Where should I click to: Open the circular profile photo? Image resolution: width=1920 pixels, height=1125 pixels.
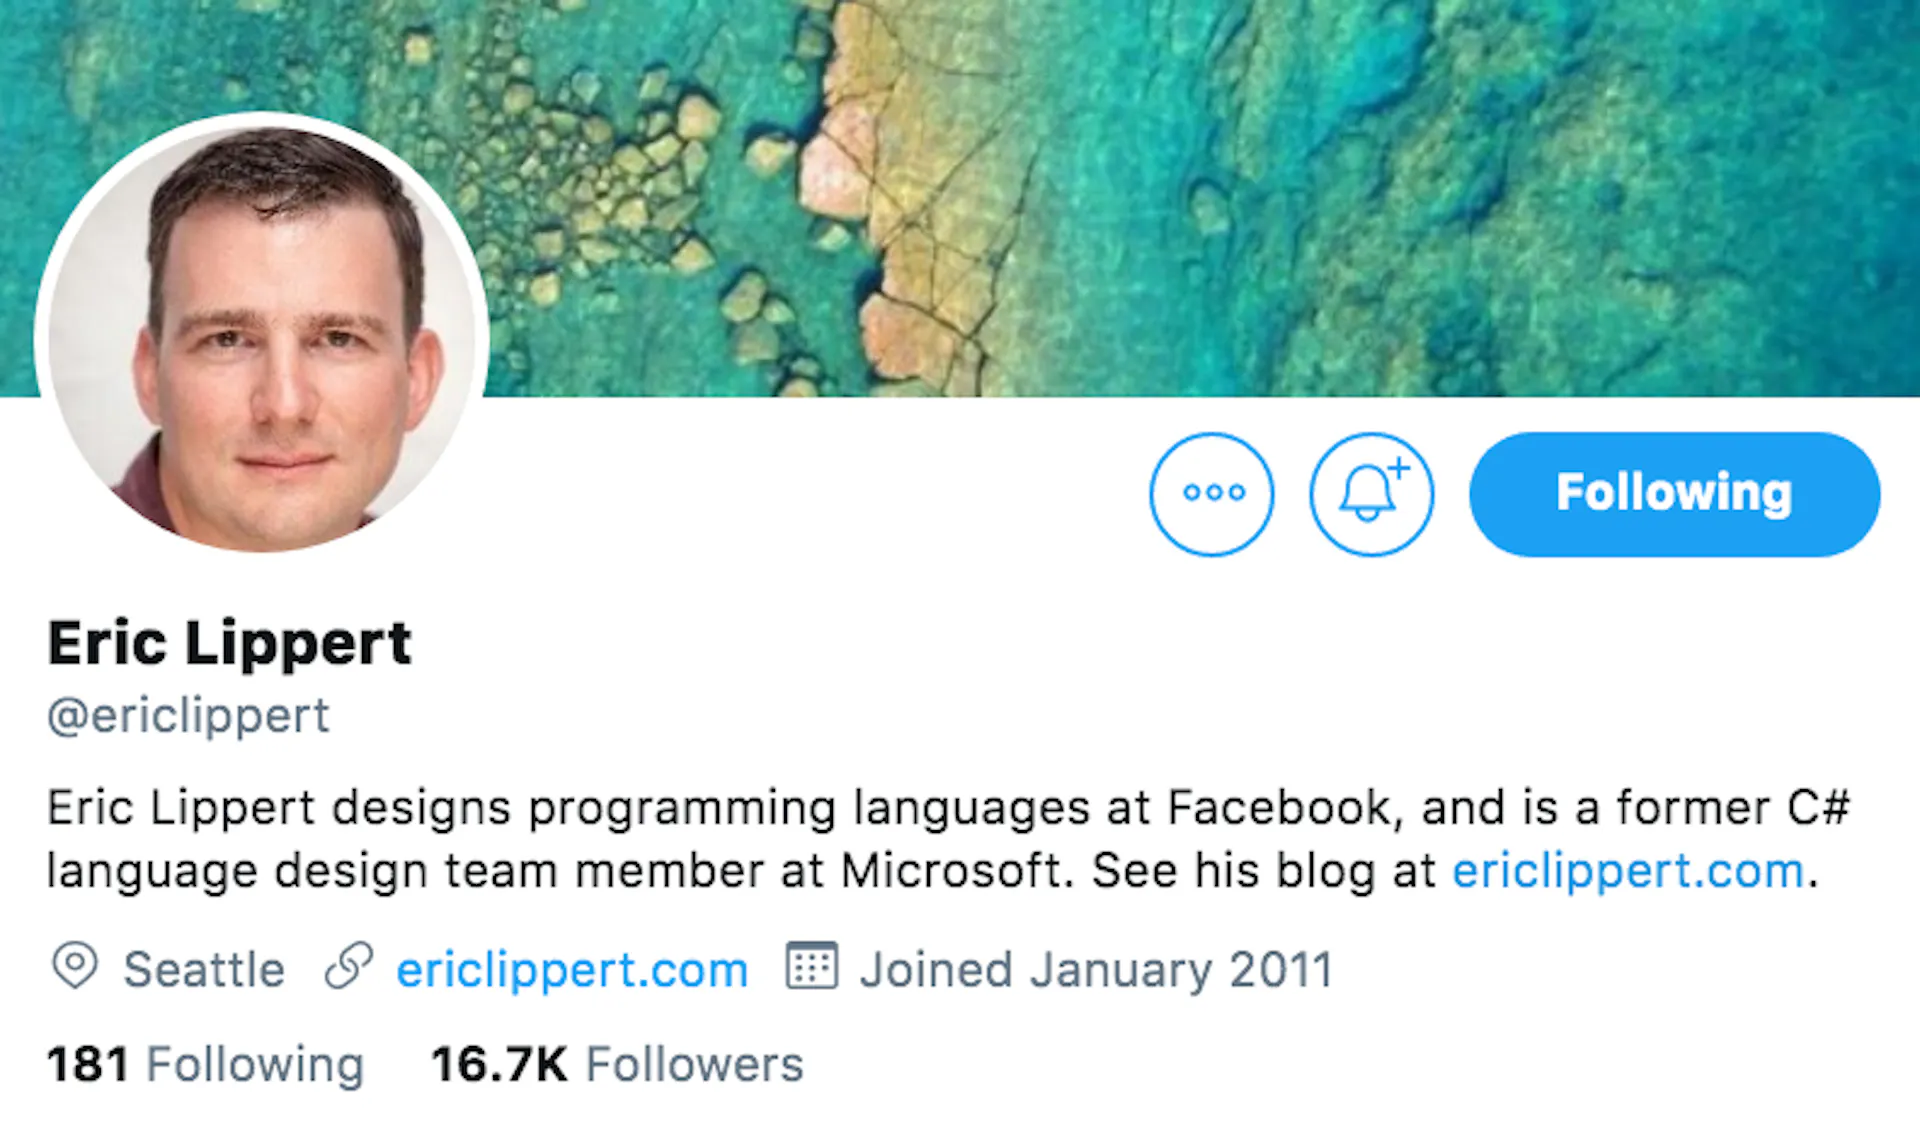point(262,333)
